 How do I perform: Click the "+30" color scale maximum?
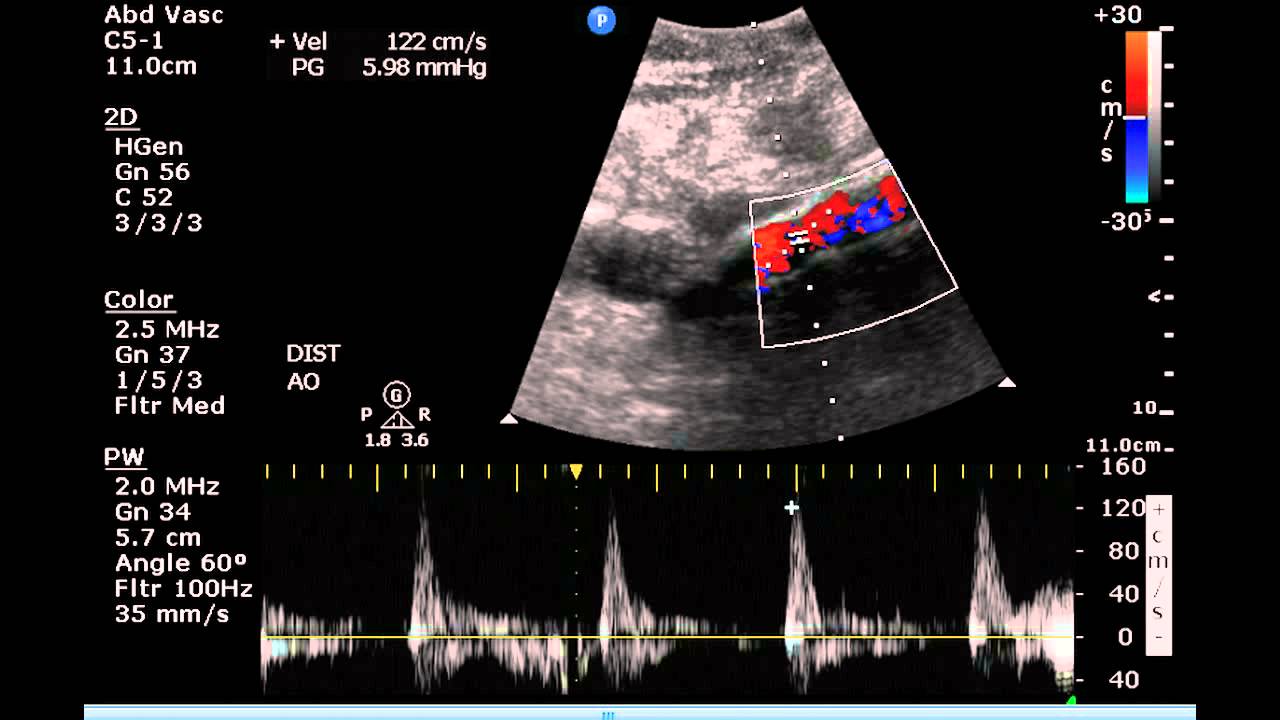[x=1119, y=15]
